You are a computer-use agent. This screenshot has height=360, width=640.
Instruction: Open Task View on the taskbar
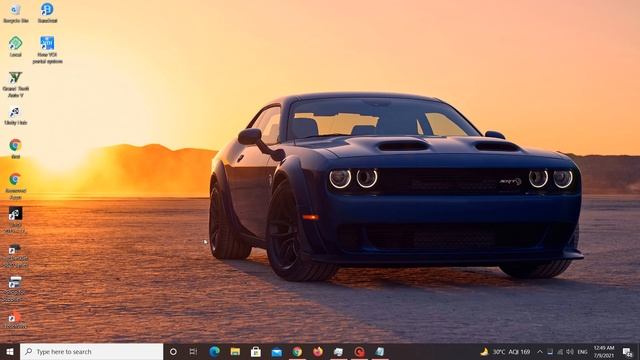pyautogui.click(x=193, y=351)
